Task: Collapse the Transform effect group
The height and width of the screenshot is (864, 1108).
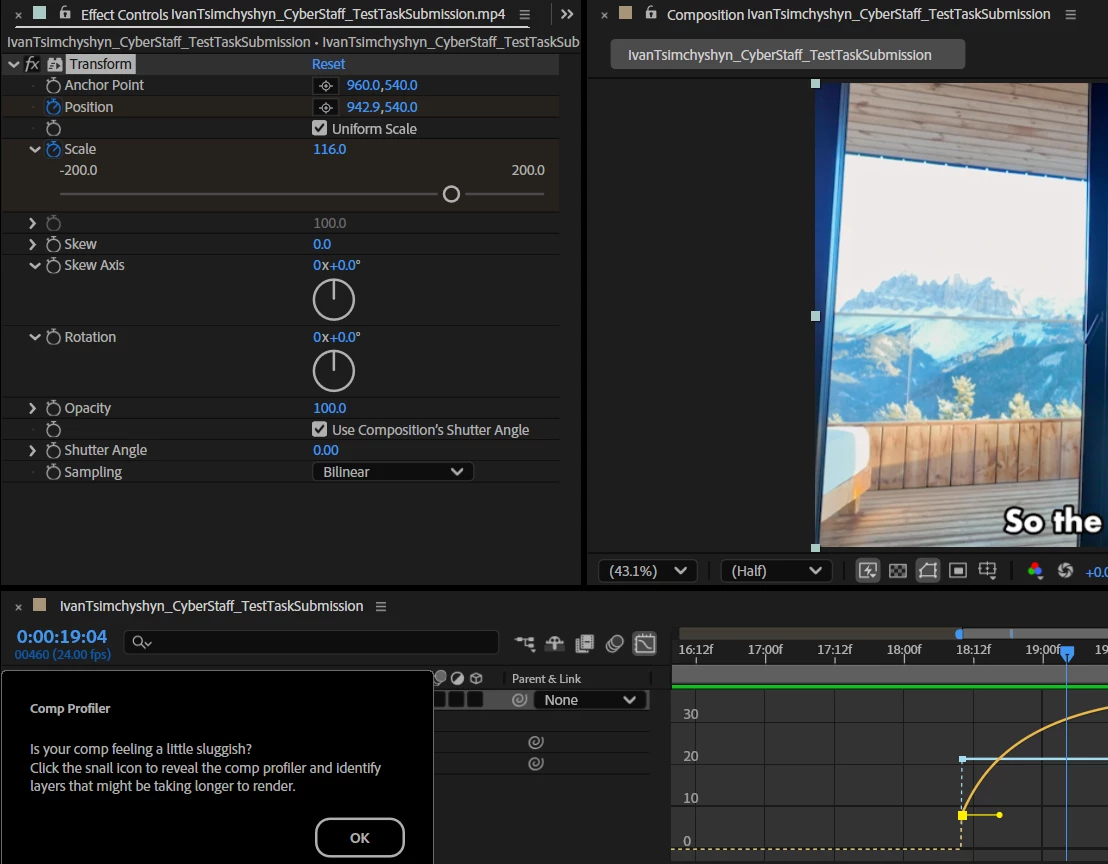Action: coord(13,64)
